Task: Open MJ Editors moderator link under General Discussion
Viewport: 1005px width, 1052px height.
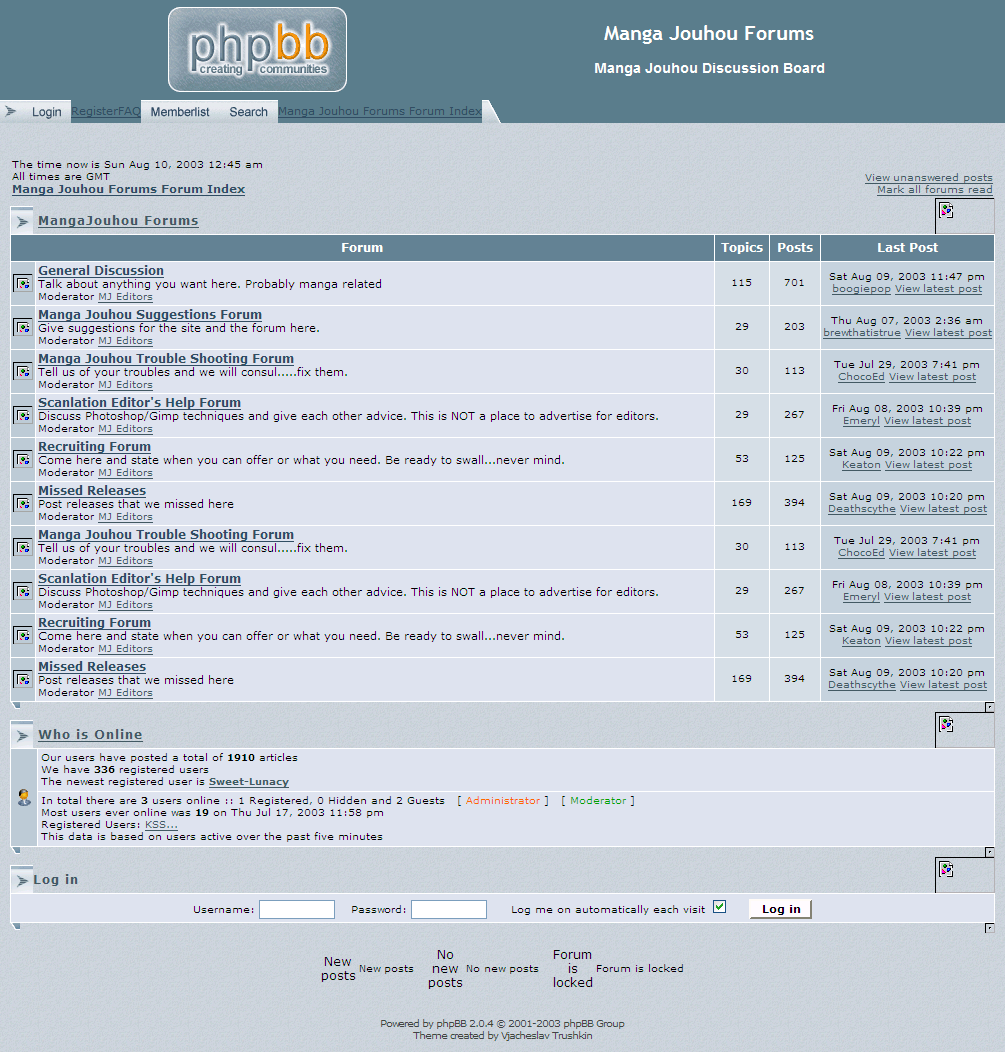Action: pos(125,297)
